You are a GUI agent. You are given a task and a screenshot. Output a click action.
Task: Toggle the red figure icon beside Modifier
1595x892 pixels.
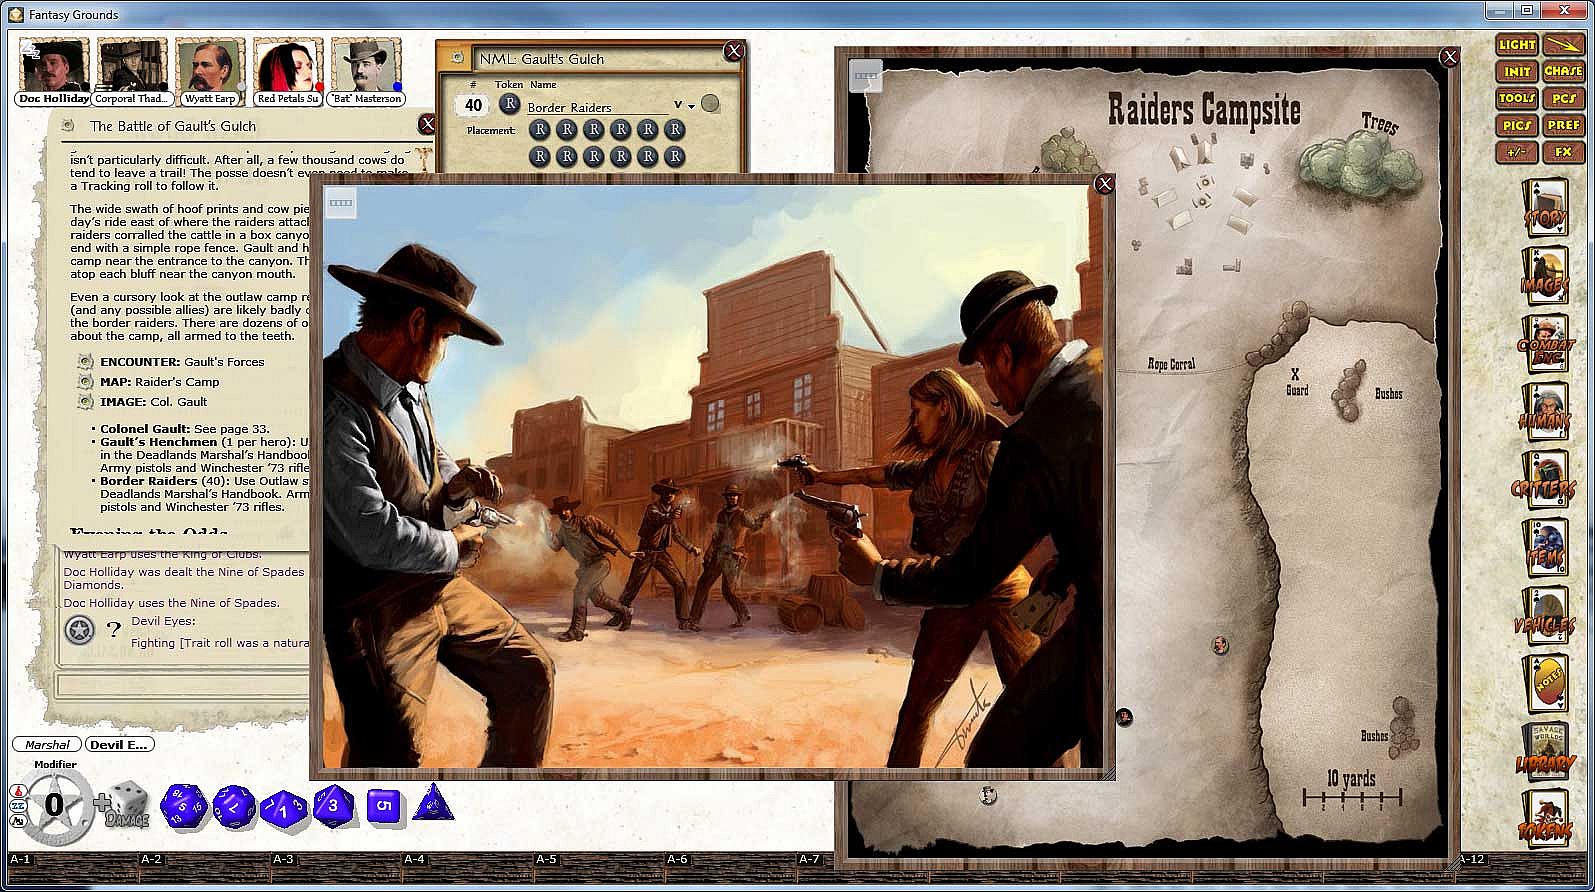(17, 791)
